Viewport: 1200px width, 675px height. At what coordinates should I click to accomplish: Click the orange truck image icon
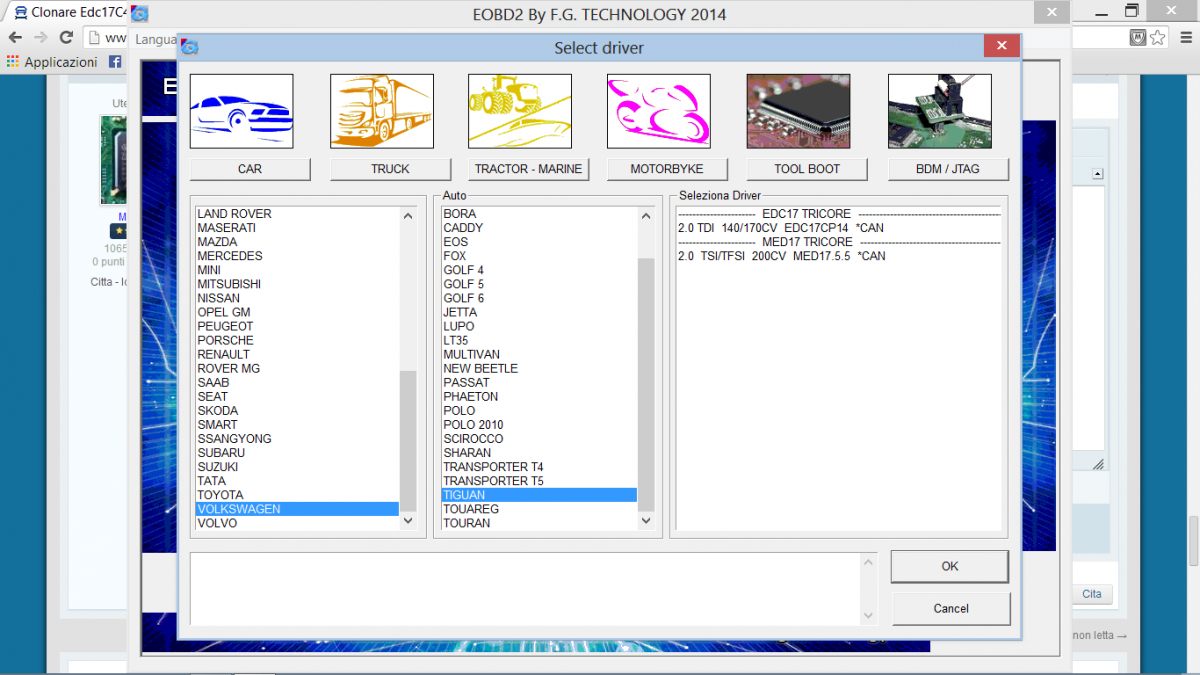(x=381, y=112)
